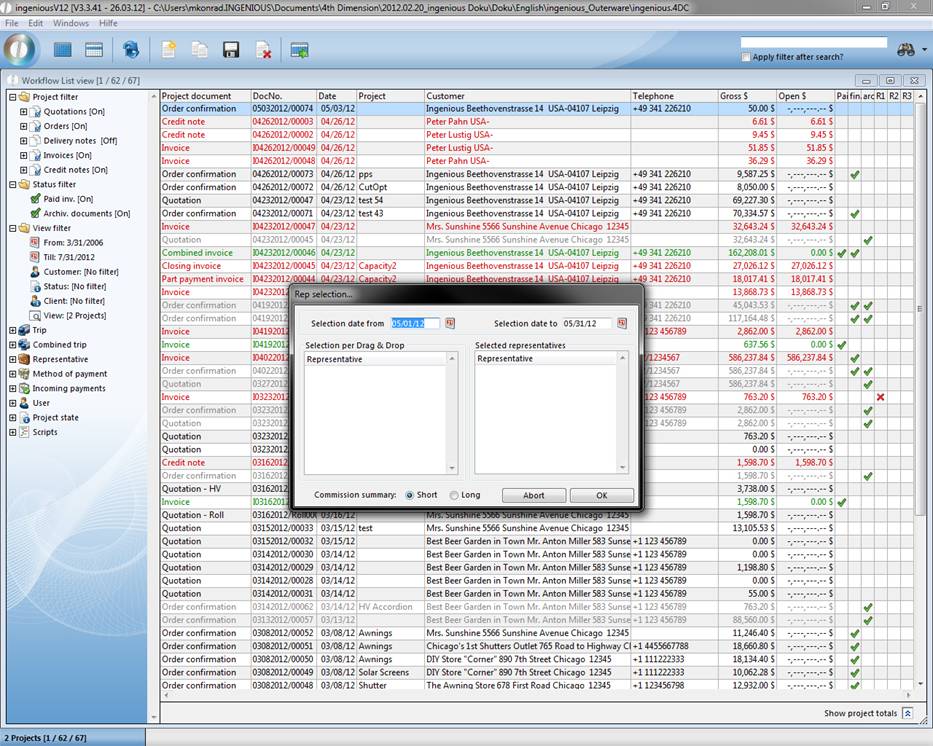The image size is (933, 746).
Task: Click the delete document icon with red X
Action: [263, 50]
